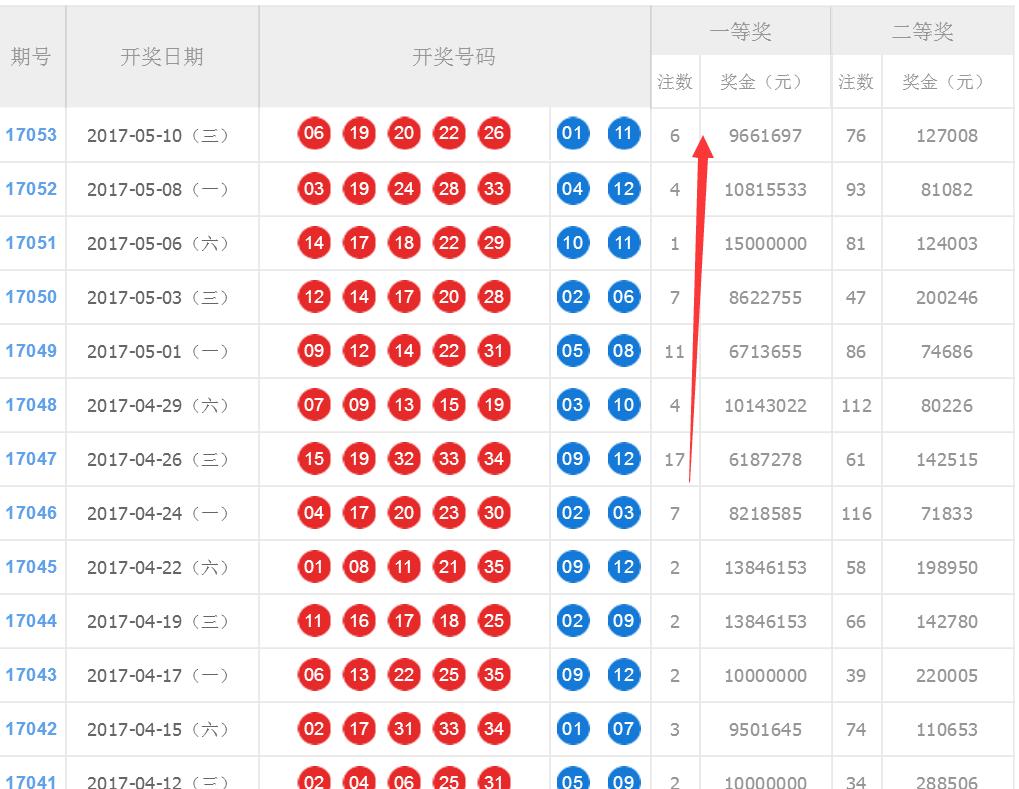The height and width of the screenshot is (789, 1019).
Task: Click red ball 16 in row 17044
Action: pyautogui.click(x=359, y=620)
